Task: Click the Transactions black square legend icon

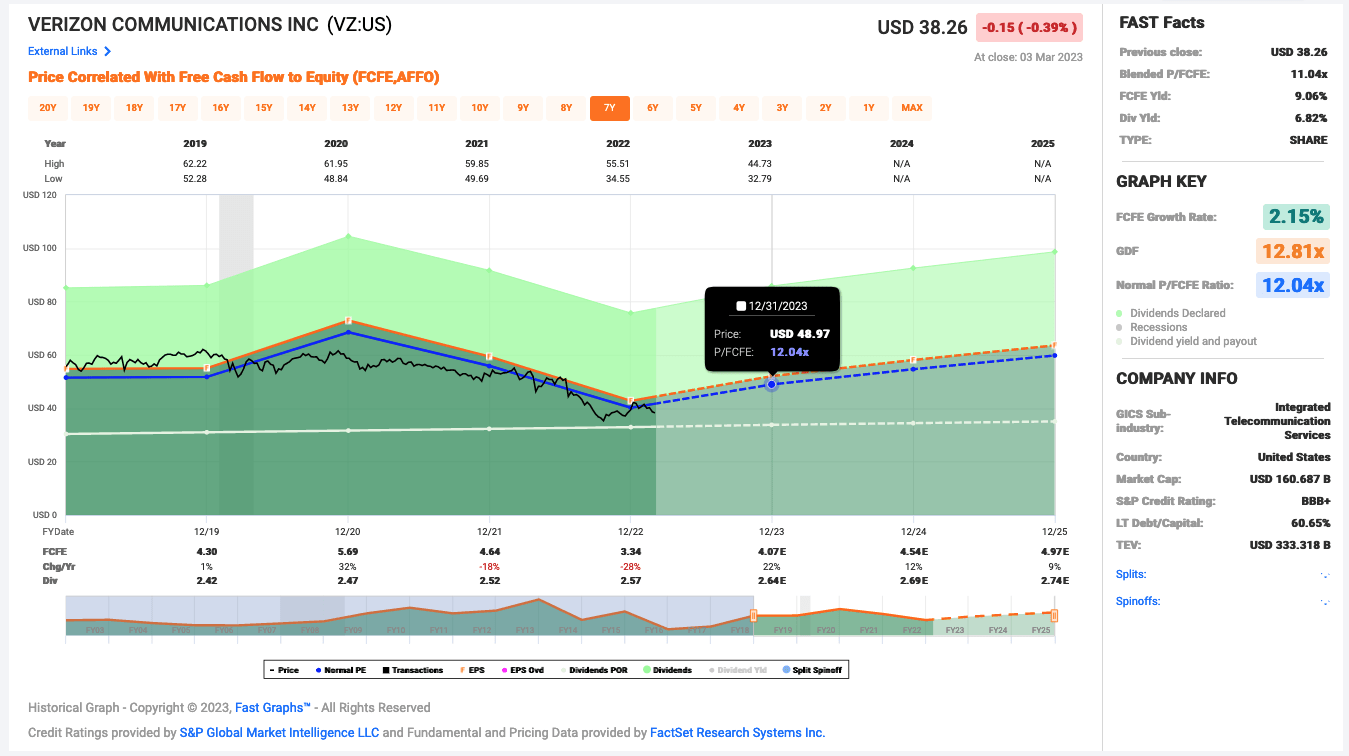Action: [x=385, y=669]
